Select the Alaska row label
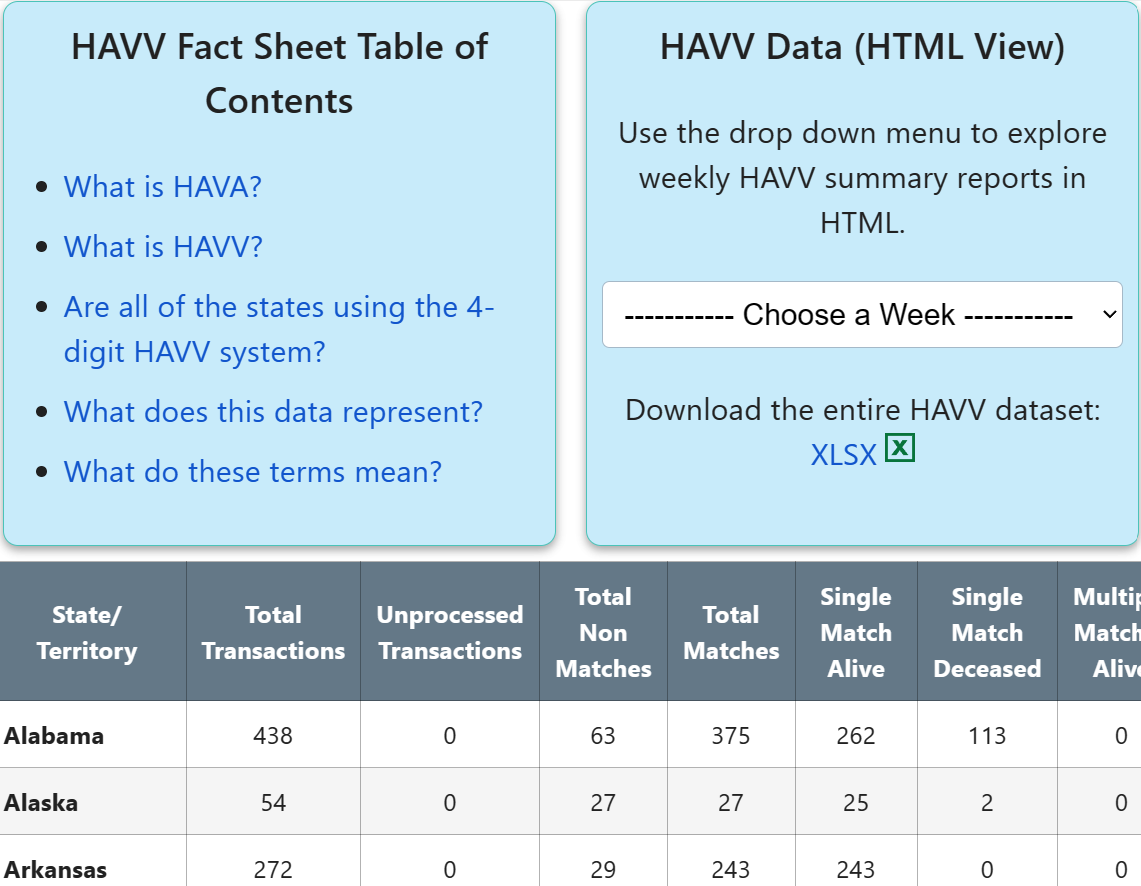Screen dimensions: 1141x886 (41, 802)
